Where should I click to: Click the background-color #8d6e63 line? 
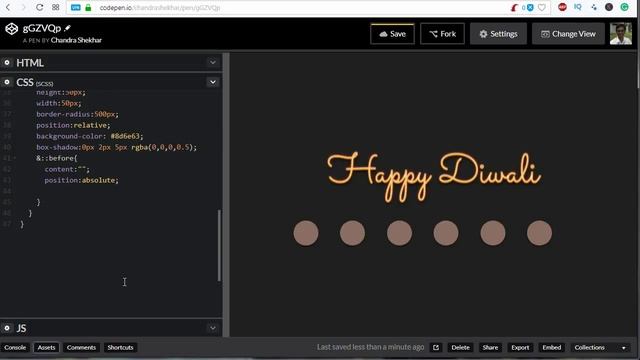[89, 136]
